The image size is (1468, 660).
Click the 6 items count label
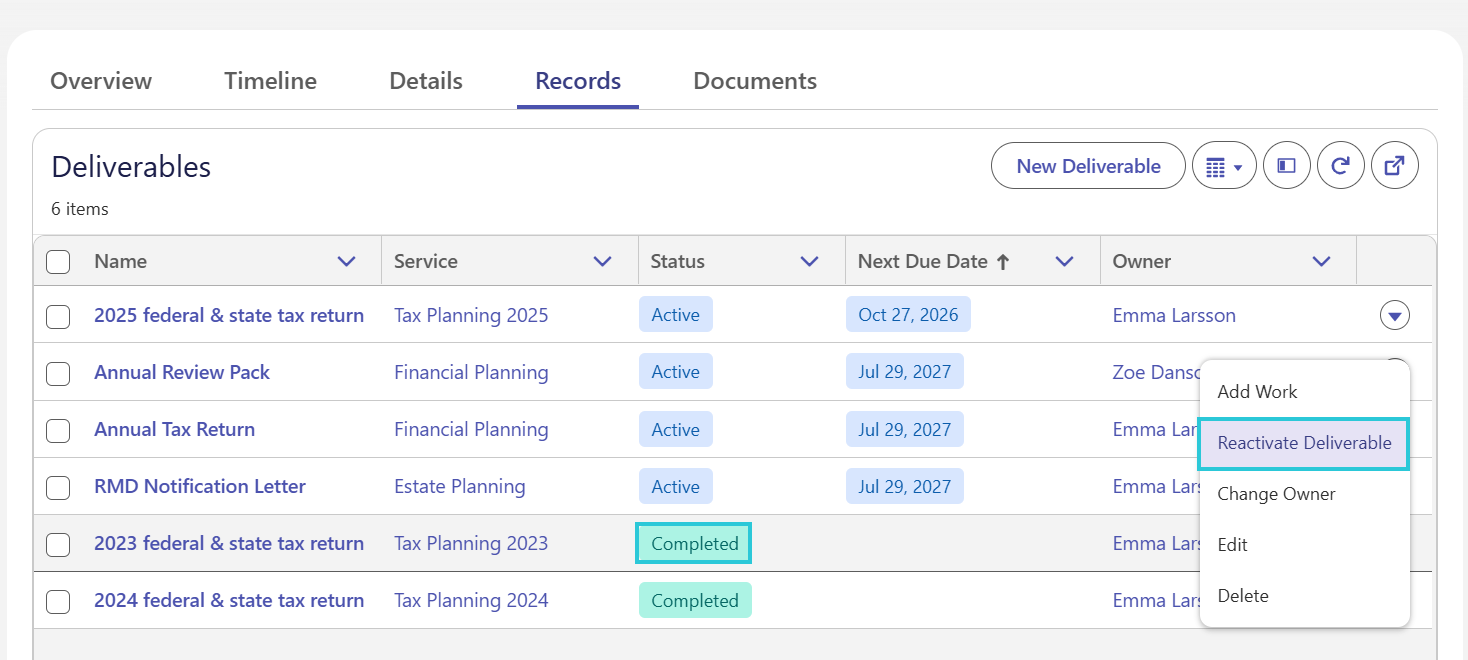point(80,209)
